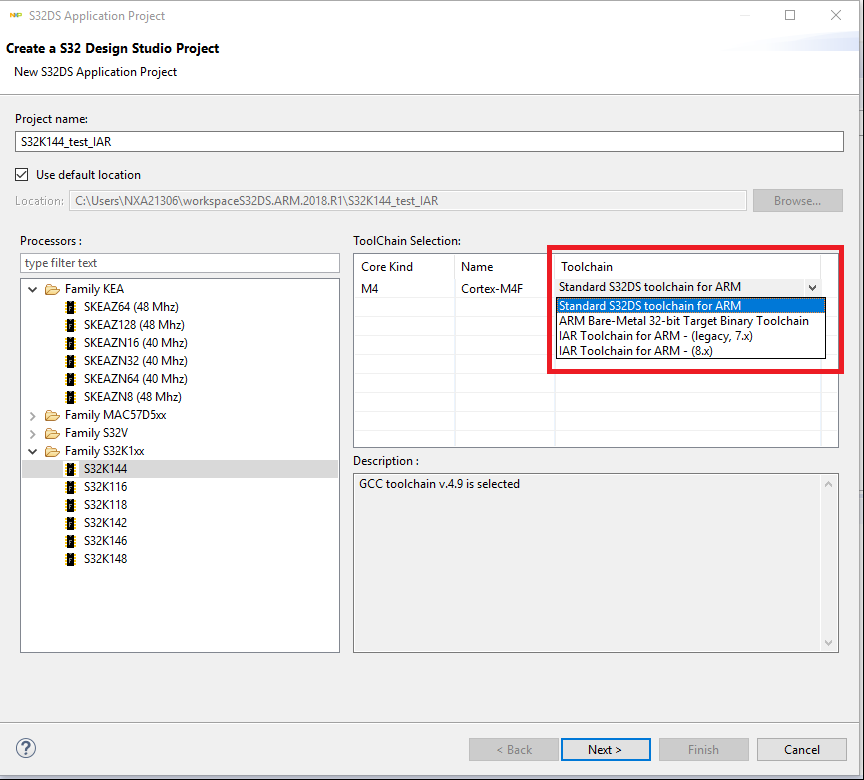Click the NXP logo in title bar

pyautogui.click(x=15, y=15)
